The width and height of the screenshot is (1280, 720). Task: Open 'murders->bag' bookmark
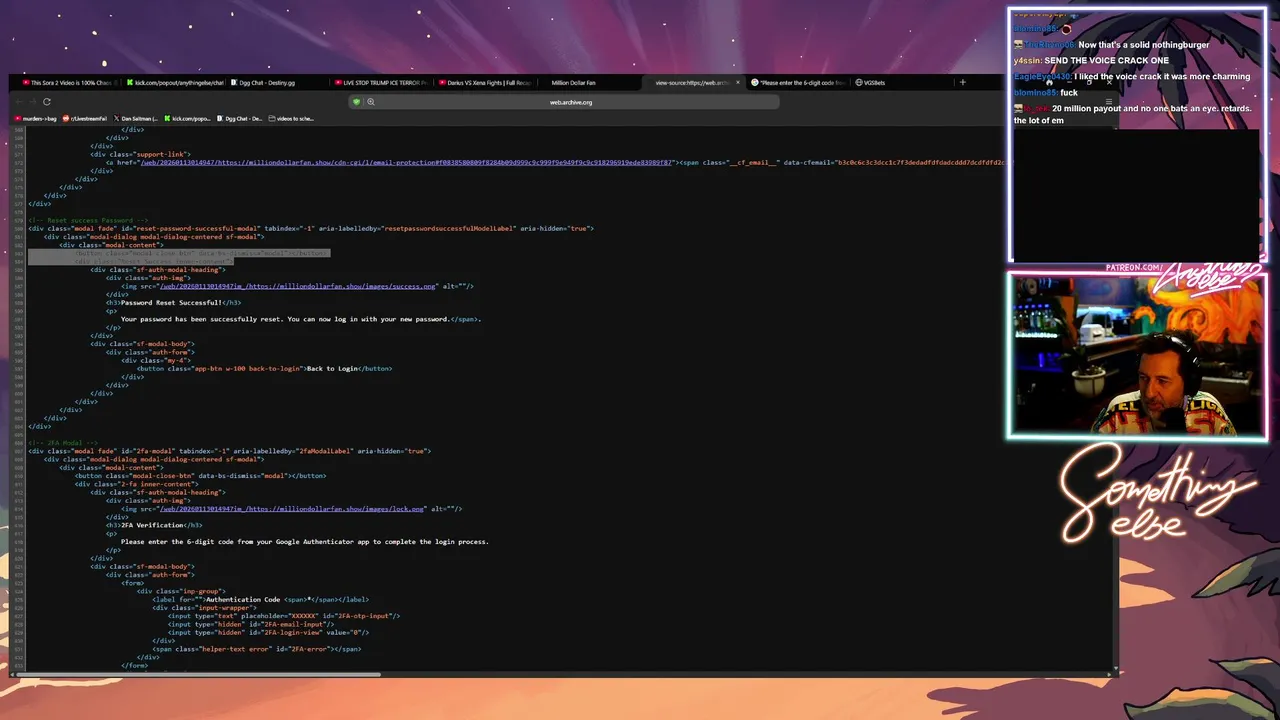point(35,119)
